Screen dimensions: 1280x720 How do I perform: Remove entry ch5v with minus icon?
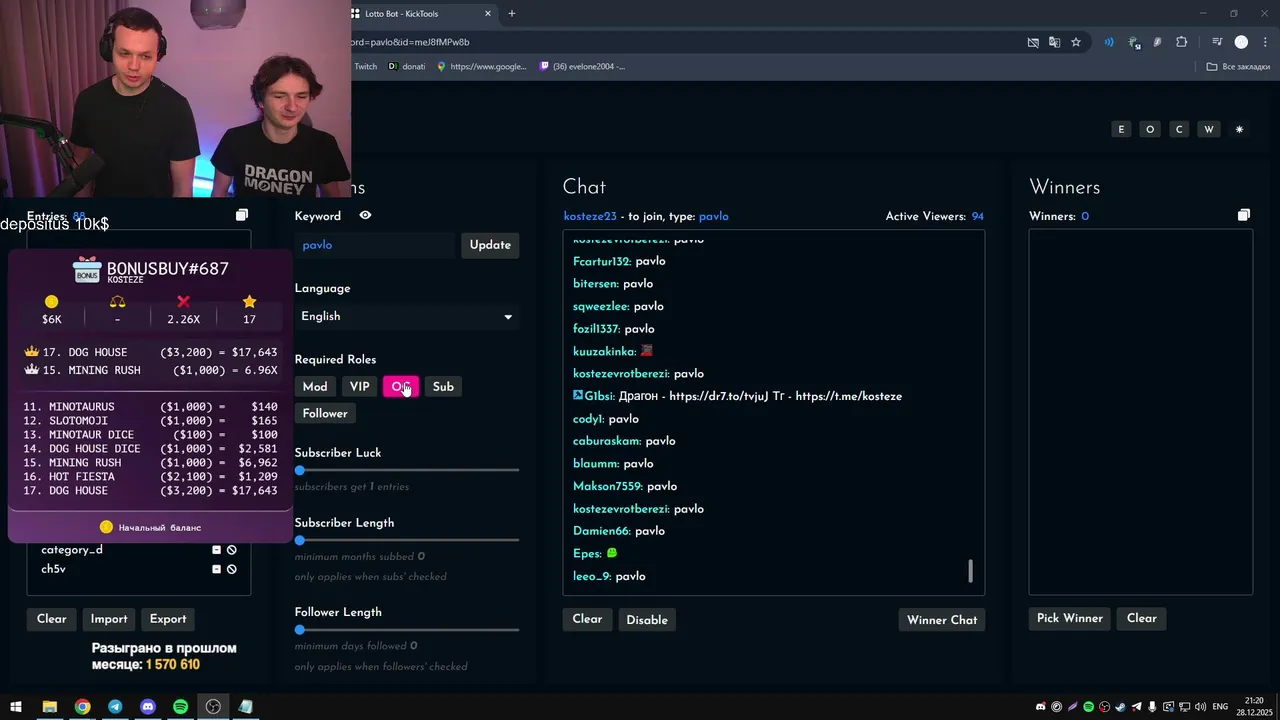(216, 569)
